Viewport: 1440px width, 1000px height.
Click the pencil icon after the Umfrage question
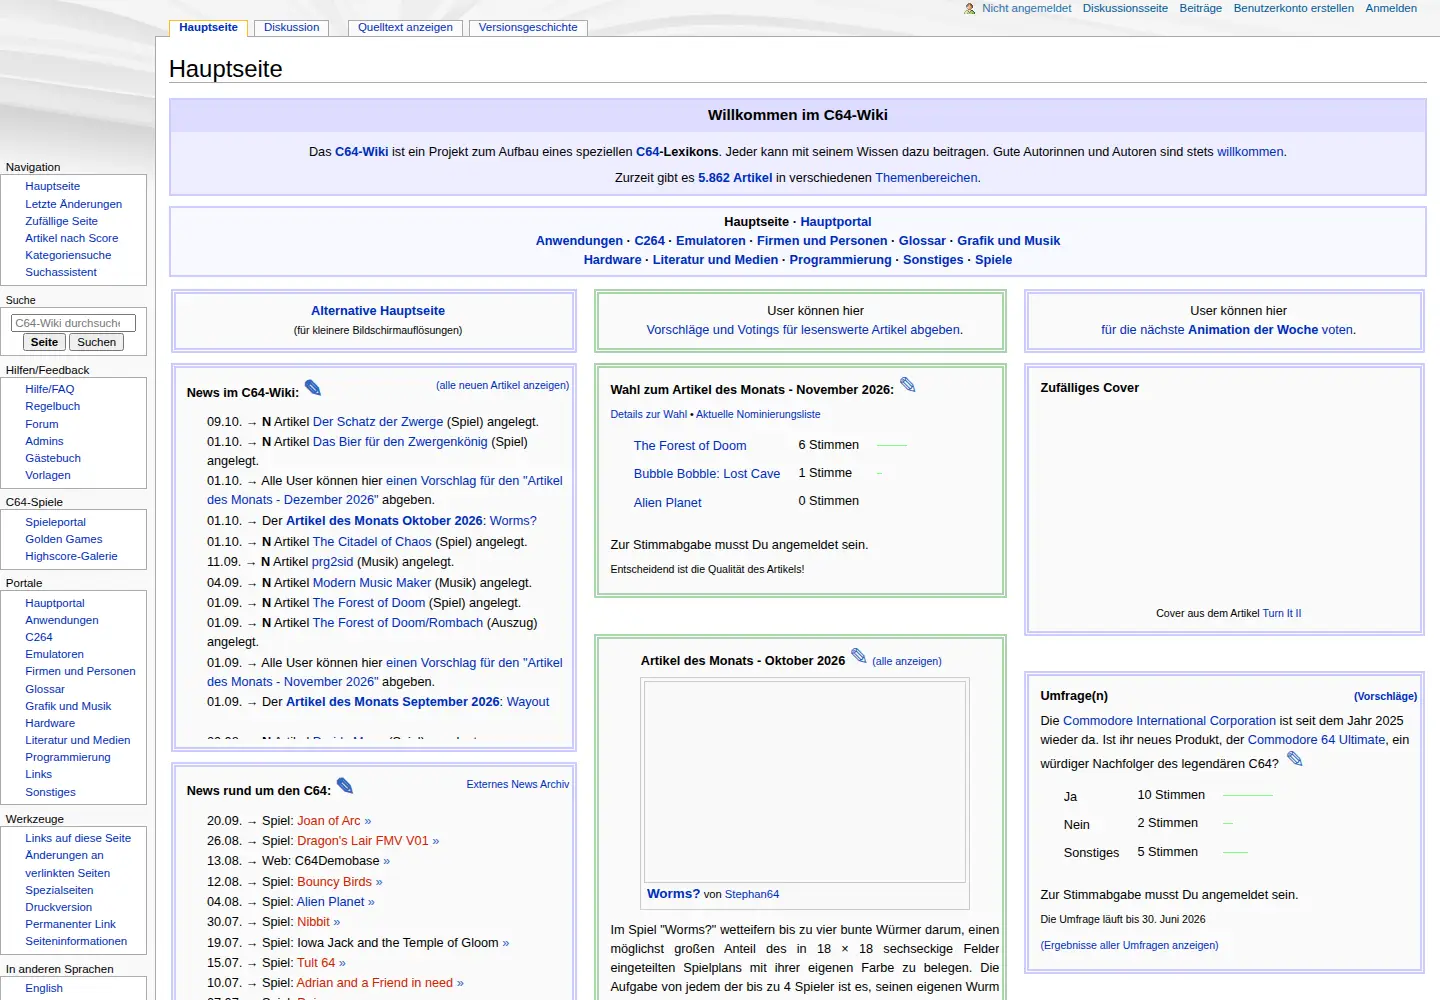tap(1295, 759)
